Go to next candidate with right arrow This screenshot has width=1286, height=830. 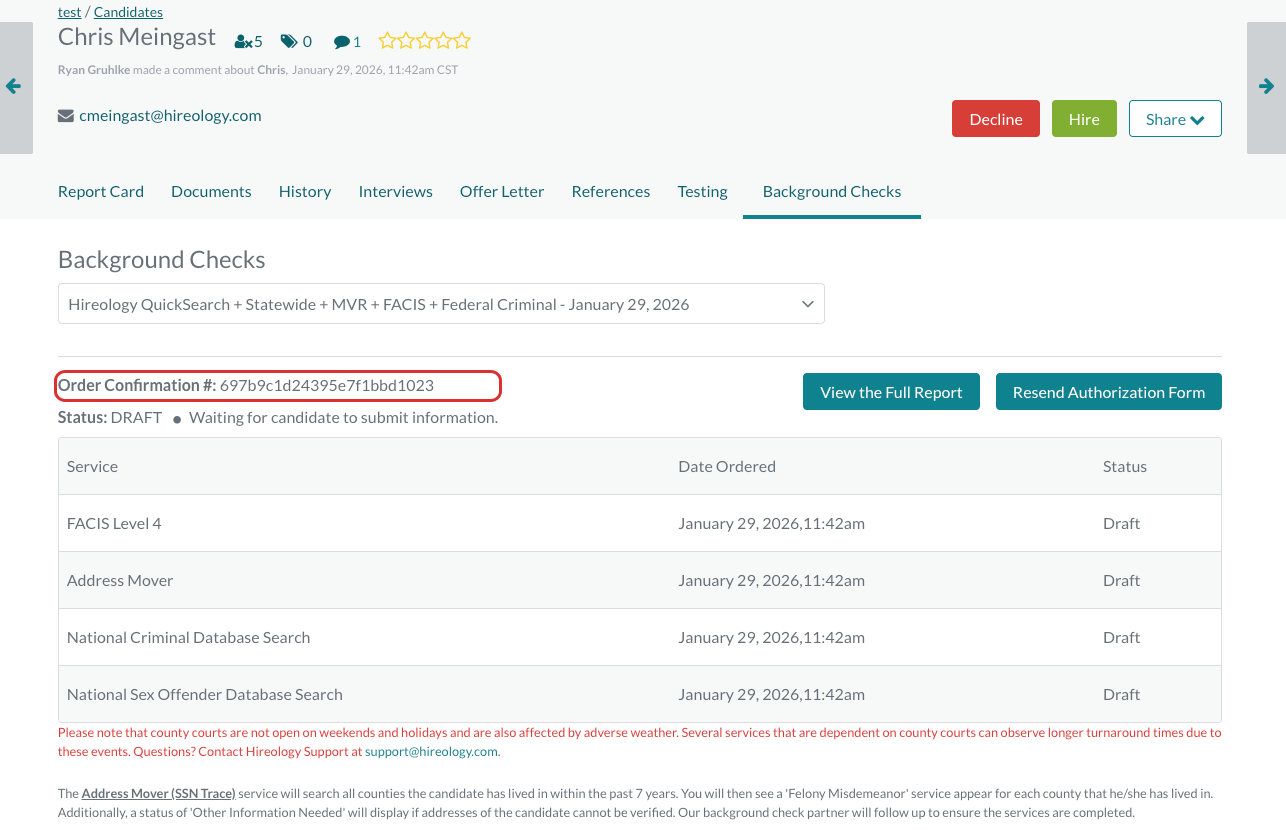[x=1267, y=87]
